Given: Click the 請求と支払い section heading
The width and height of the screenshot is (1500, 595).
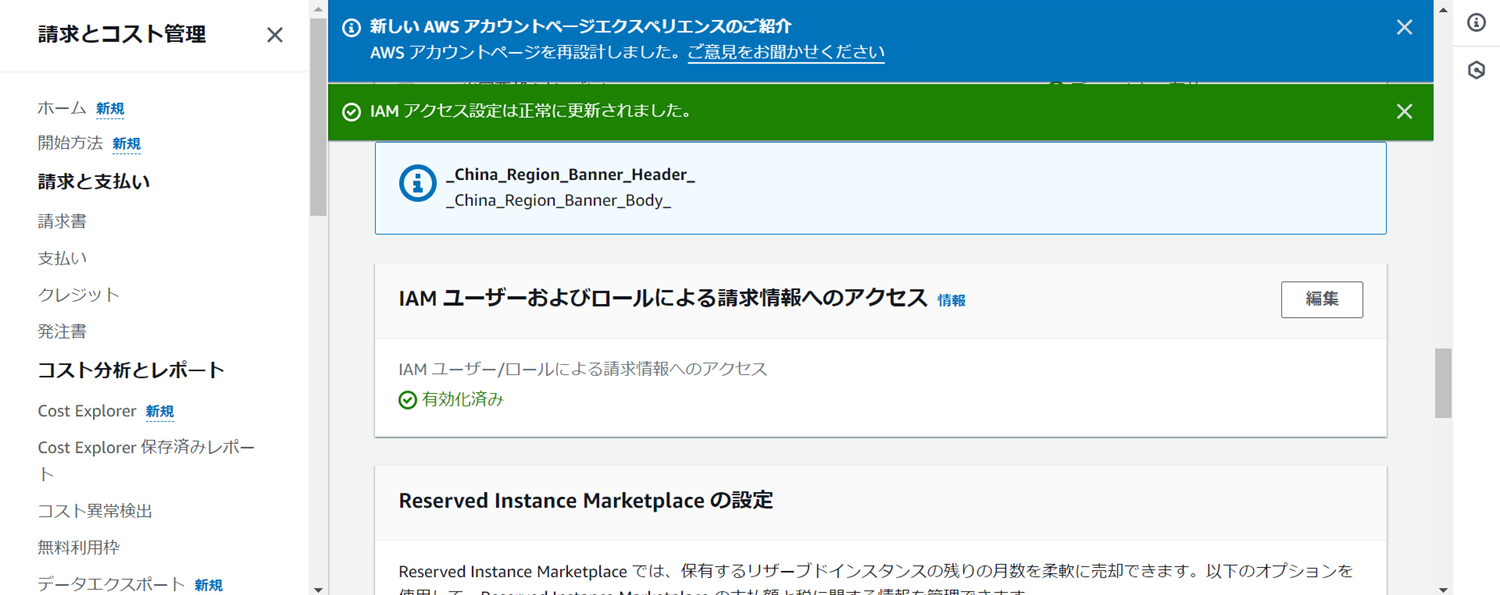Looking at the screenshot, I should click(94, 182).
